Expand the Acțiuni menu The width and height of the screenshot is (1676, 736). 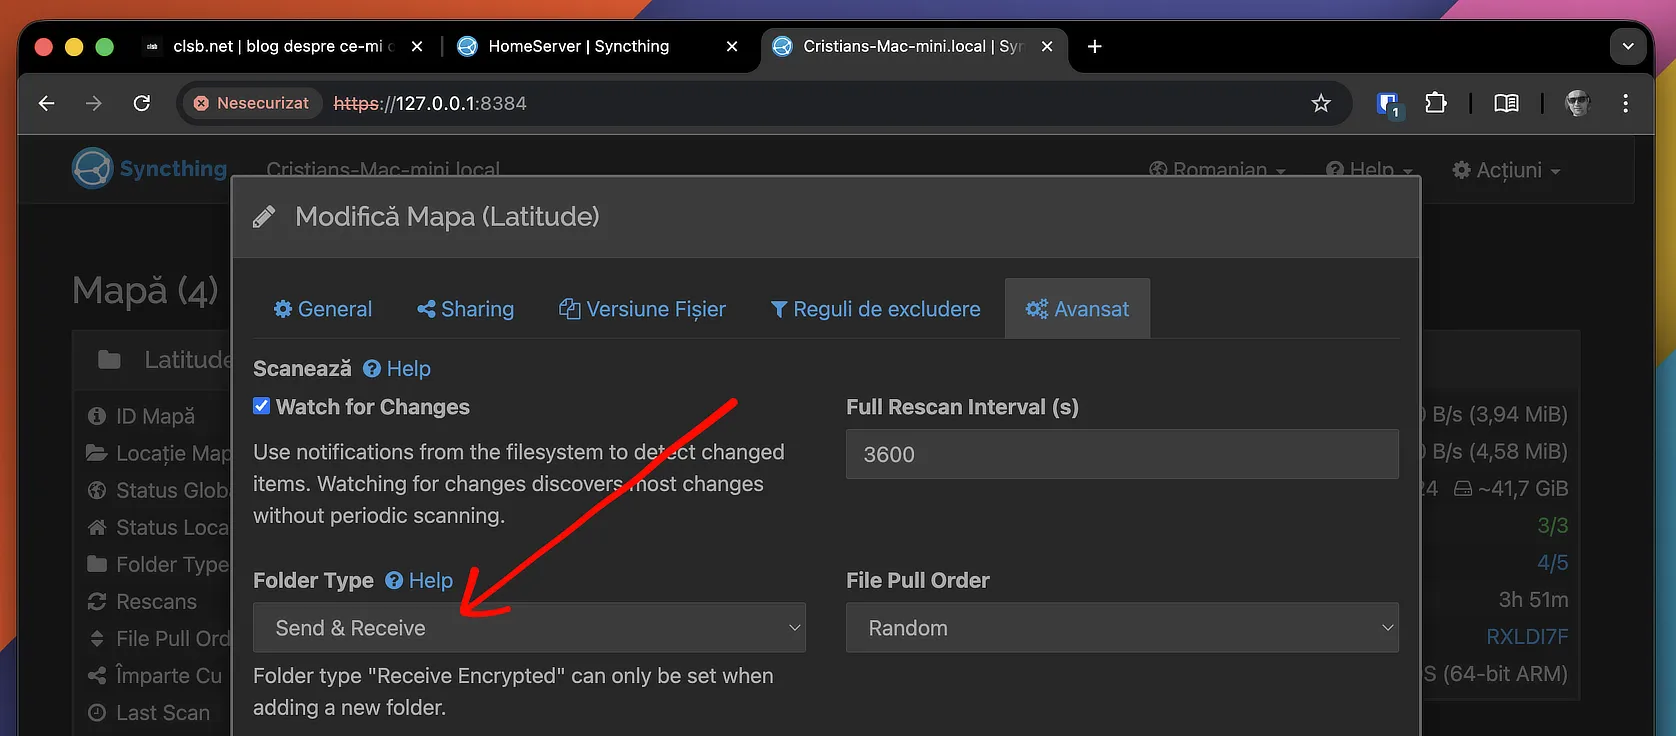[1506, 170]
